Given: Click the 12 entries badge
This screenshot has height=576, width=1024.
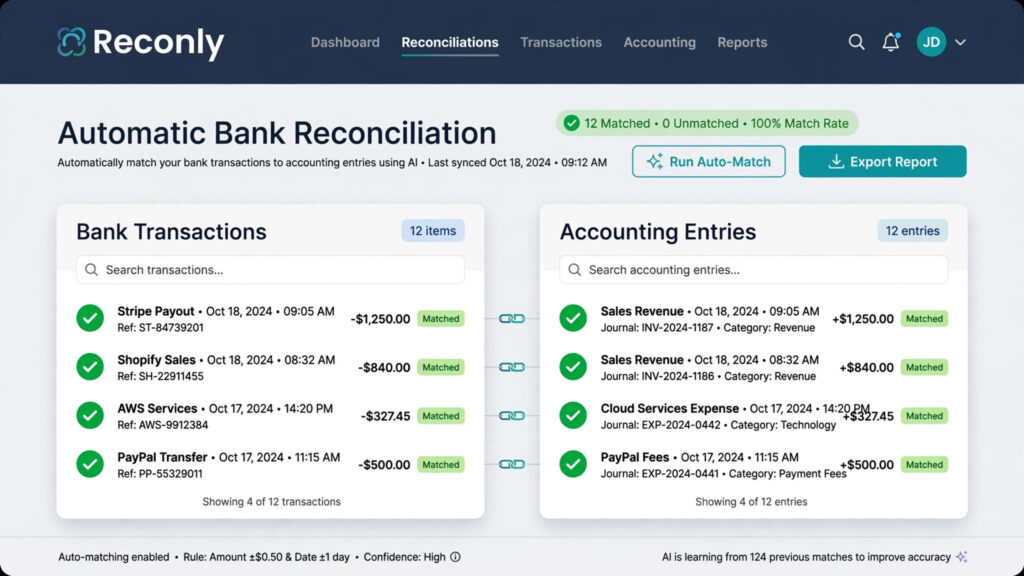Looking at the screenshot, I should [912, 231].
